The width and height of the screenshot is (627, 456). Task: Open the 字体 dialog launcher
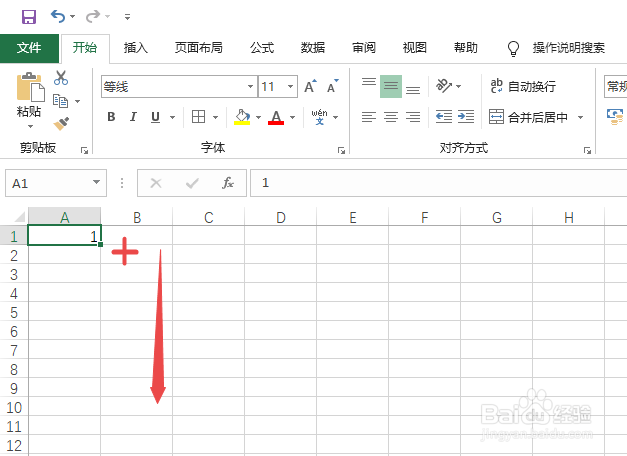341,150
